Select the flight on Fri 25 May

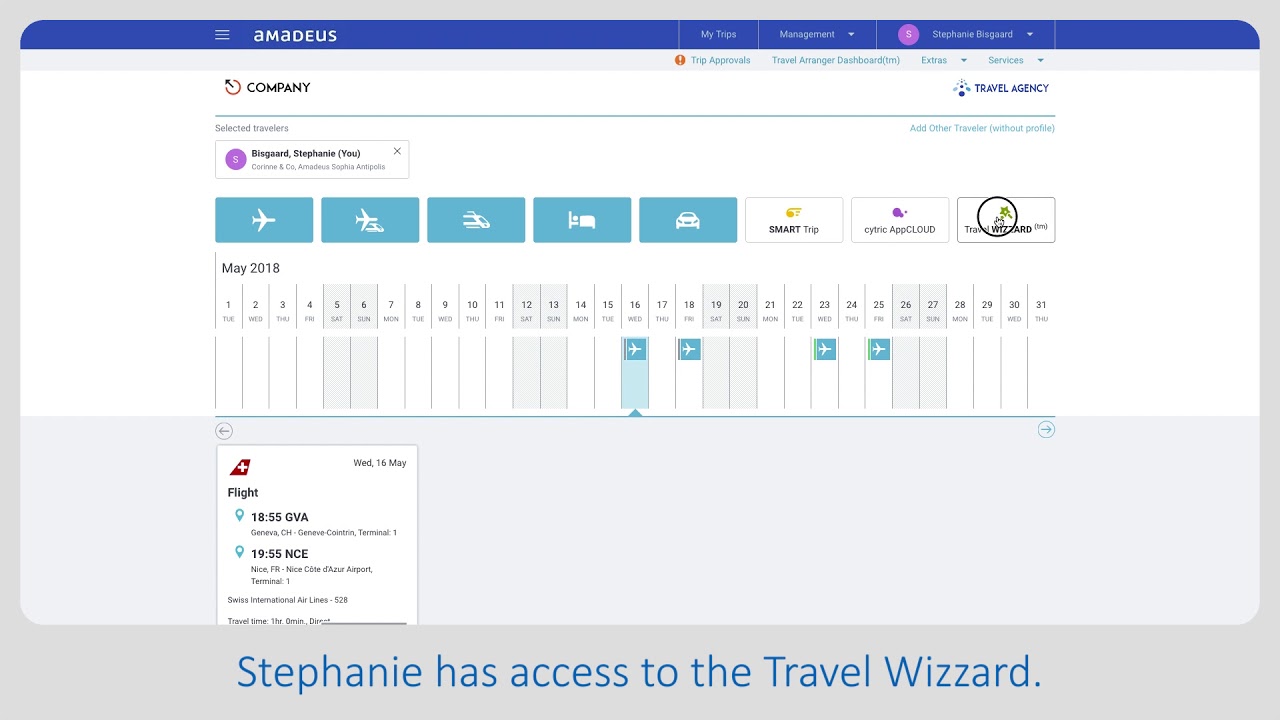click(878, 349)
